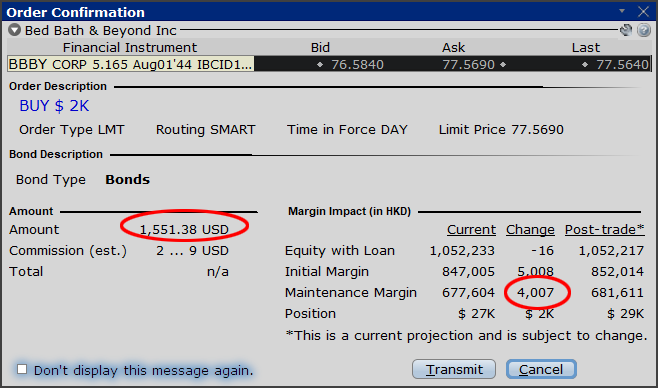Screen dimensions: 658x388
Task: Click the Change column header link
Action: pyautogui.click(x=530, y=229)
